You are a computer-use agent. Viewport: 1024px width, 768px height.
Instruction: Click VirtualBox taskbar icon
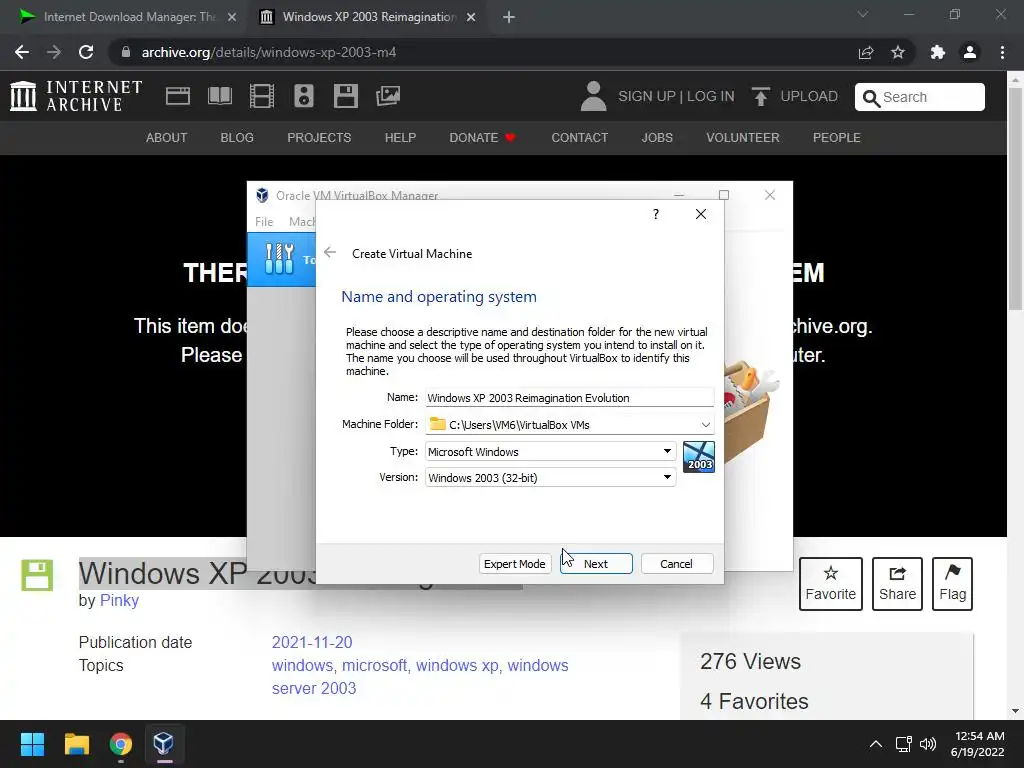[164, 744]
